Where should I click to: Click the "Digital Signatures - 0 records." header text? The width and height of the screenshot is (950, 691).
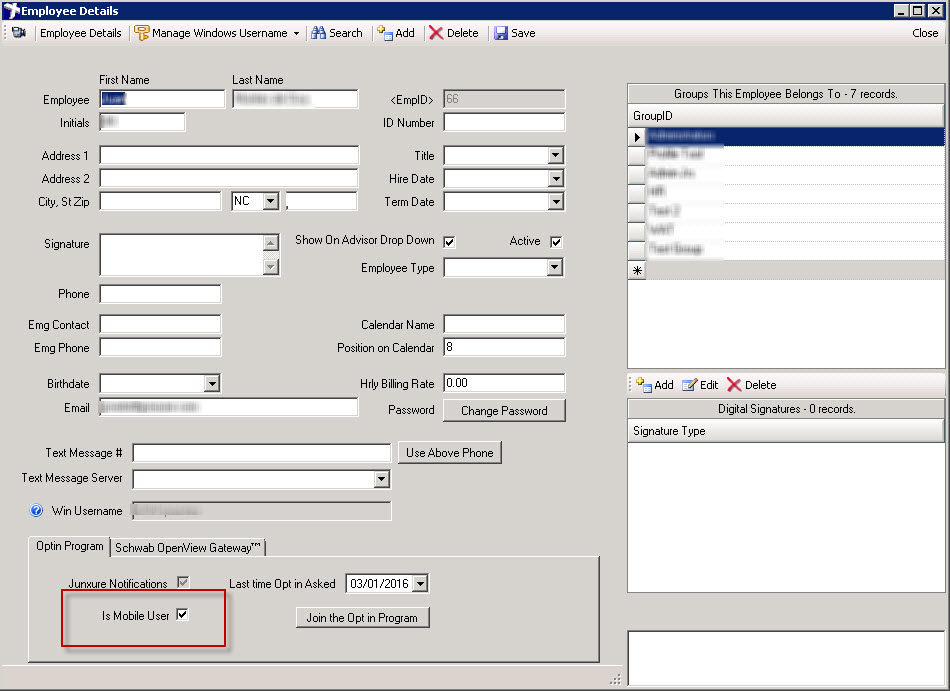coord(786,409)
